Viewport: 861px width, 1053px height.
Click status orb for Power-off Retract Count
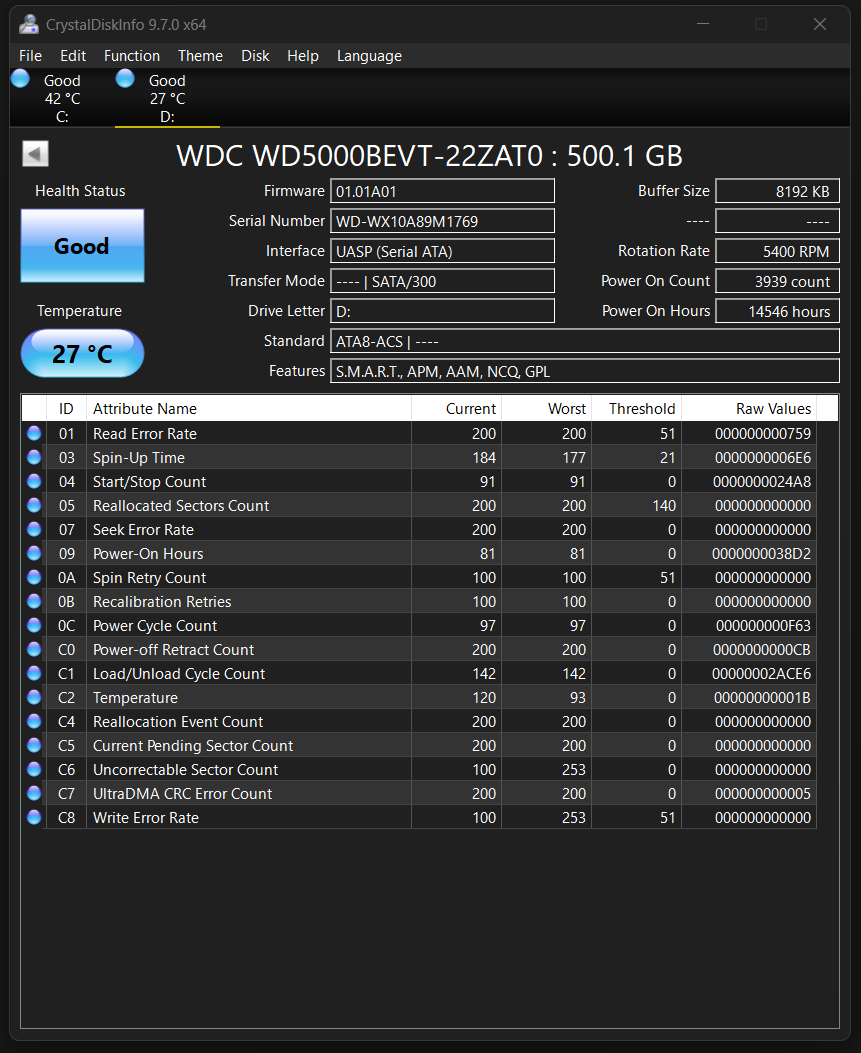[34, 649]
